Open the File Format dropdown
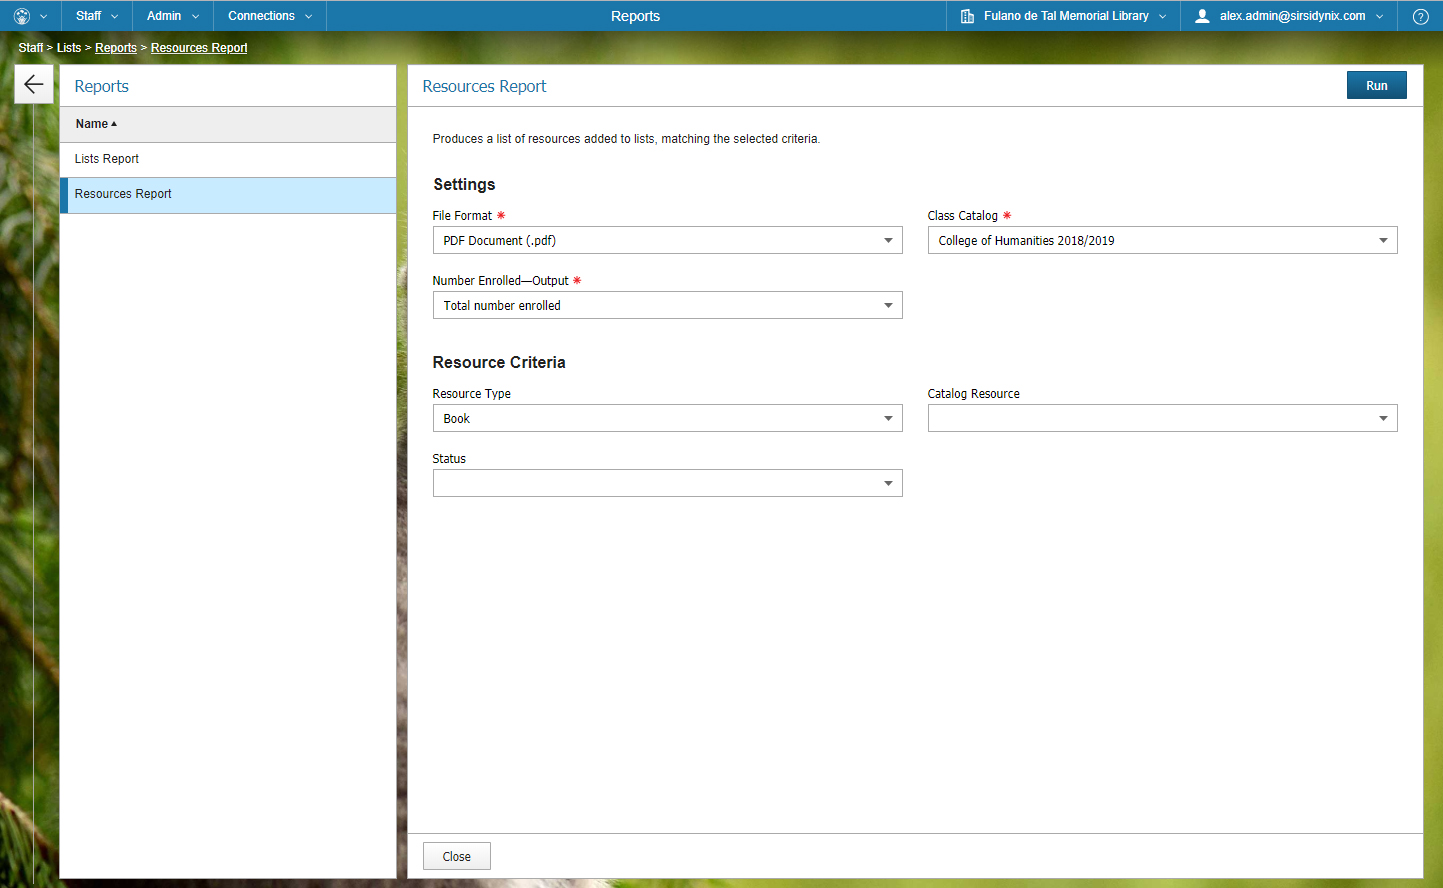The image size is (1443, 888). point(667,240)
